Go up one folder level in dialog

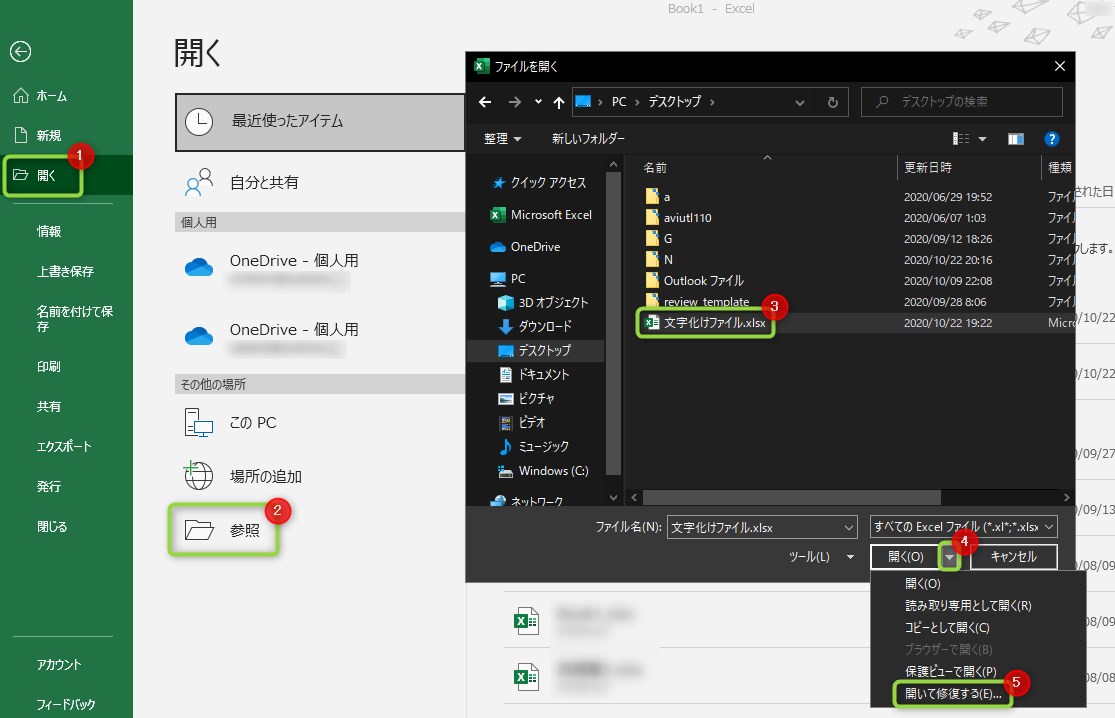tap(559, 102)
